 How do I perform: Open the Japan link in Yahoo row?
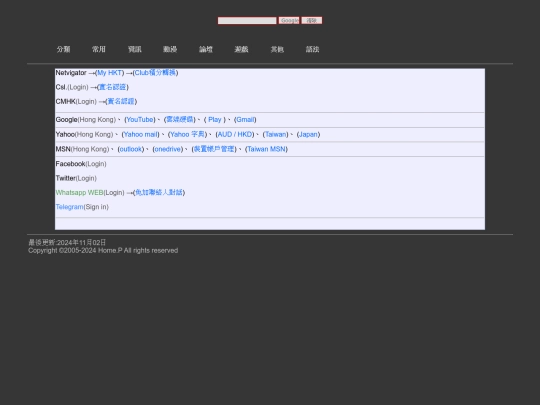tap(308, 135)
